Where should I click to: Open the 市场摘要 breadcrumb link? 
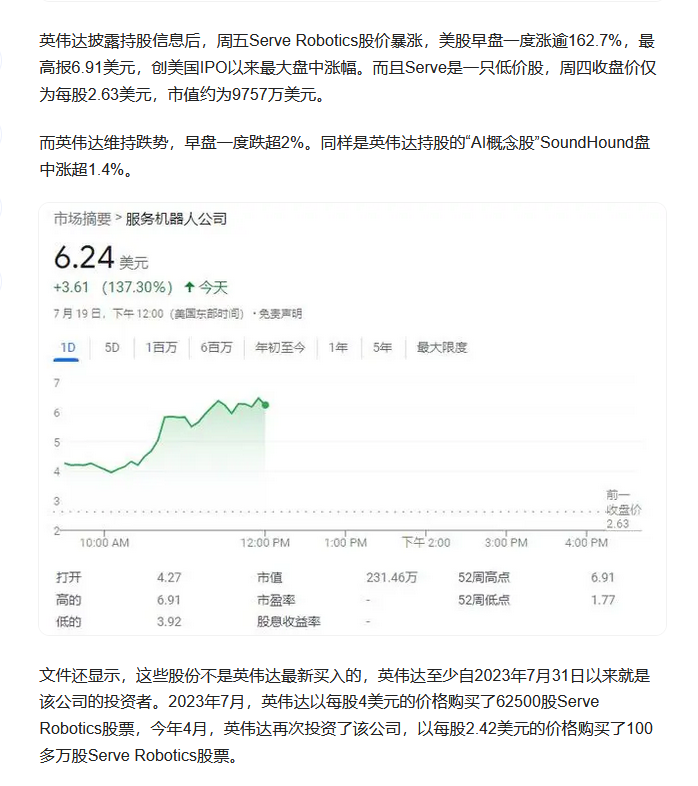pos(82,219)
